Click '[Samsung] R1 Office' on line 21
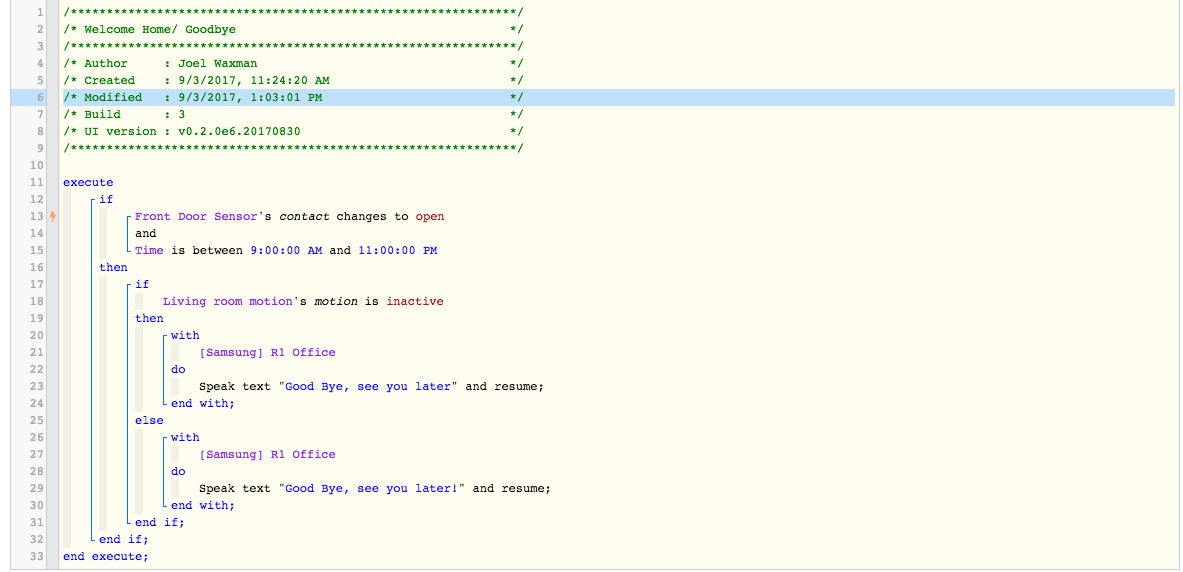Viewport: 1183px width, 572px height. [x=268, y=352]
